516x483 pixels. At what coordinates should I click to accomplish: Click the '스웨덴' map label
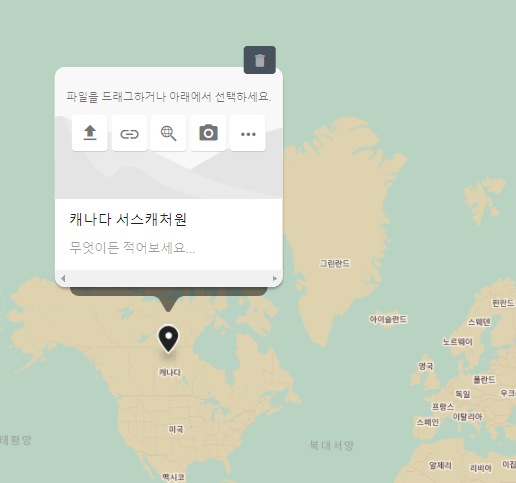(479, 322)
